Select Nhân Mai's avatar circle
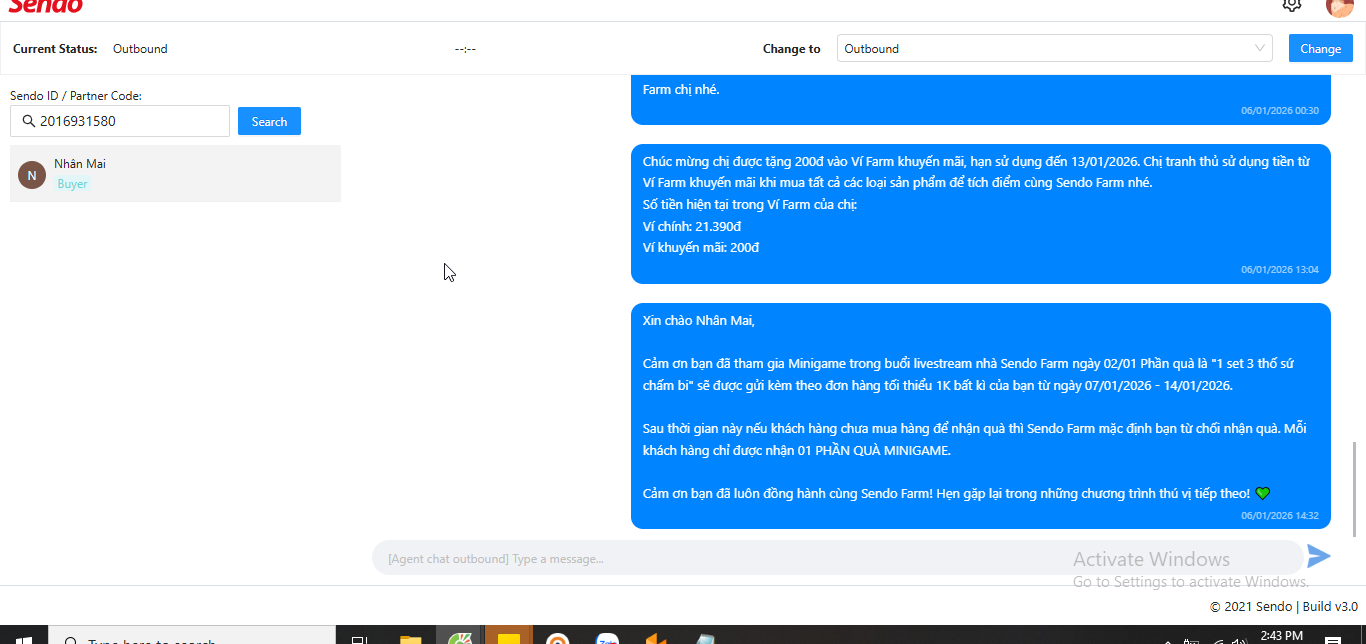This screenshot has height=644, width=1366. pyautogui.click(x=32, y=175)
